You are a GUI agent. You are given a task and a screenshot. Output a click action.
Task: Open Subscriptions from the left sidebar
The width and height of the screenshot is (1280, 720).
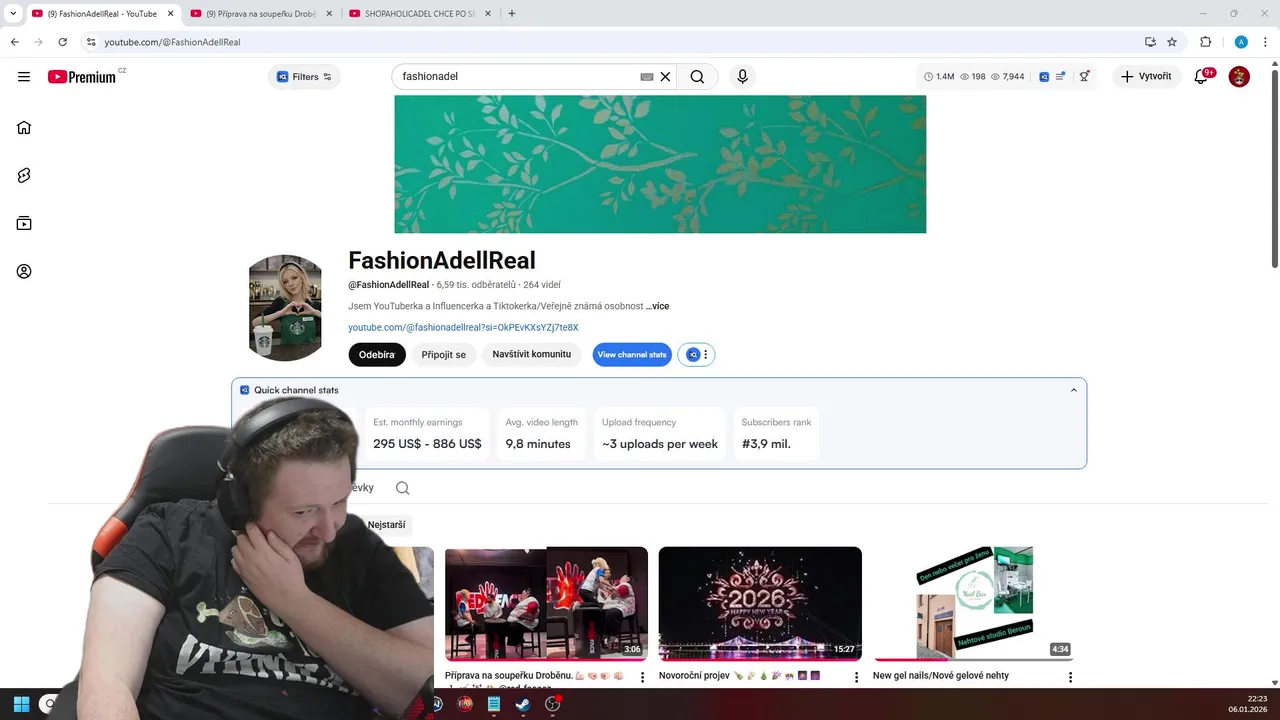pos(24,223)
